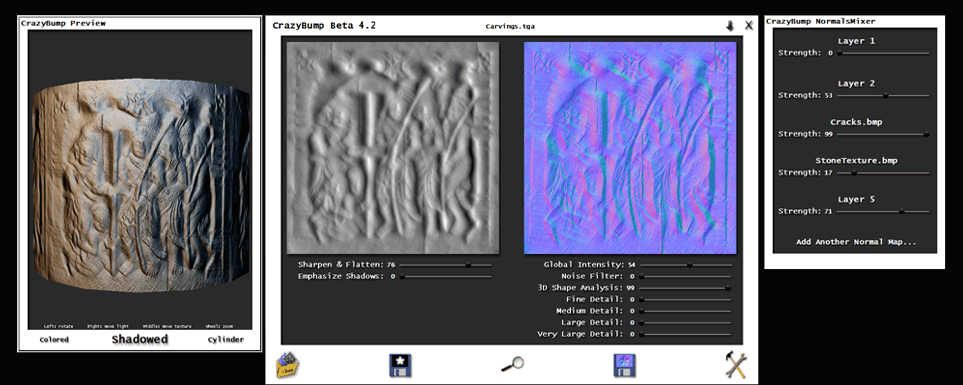Switch preview shape via Cylinder label
Screen dimensions: 963x385
click(225, 340)
